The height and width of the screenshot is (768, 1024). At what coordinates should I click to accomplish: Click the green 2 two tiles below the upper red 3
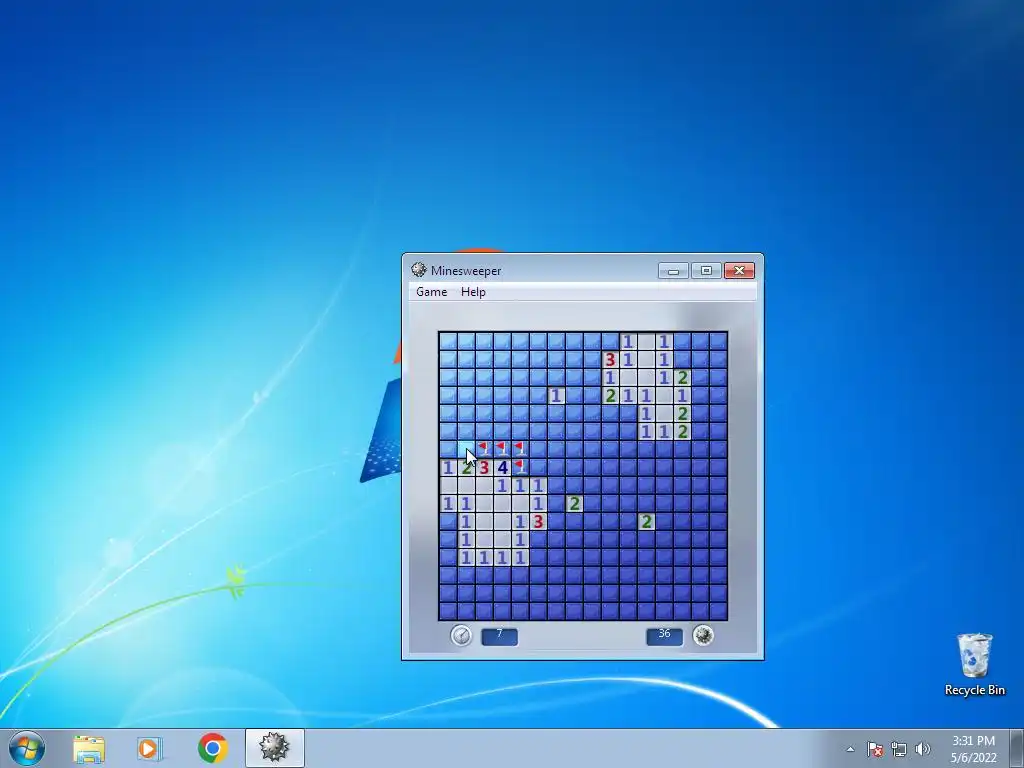pyautogui.click(x=610, y=395)
